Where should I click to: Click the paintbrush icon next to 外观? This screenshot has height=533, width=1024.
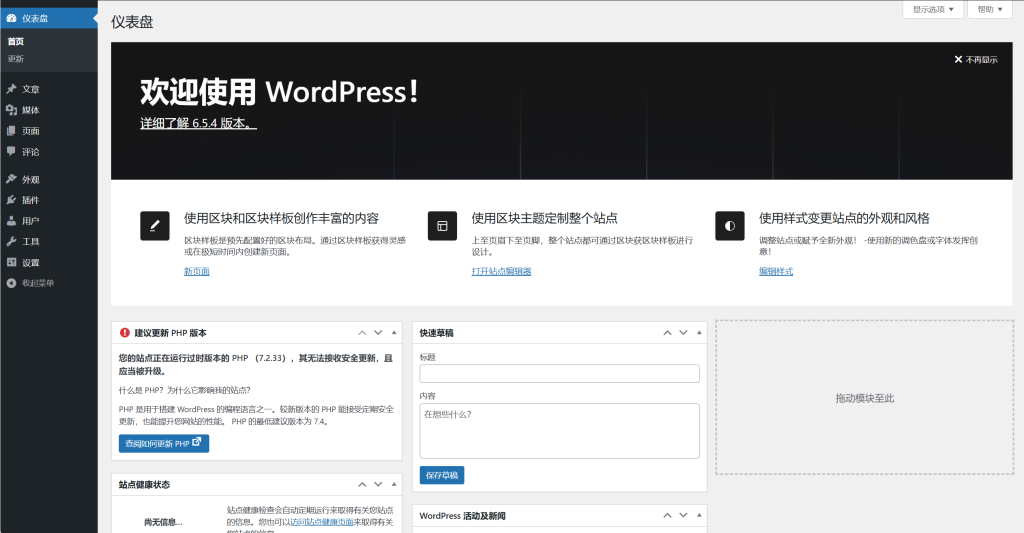11,179
